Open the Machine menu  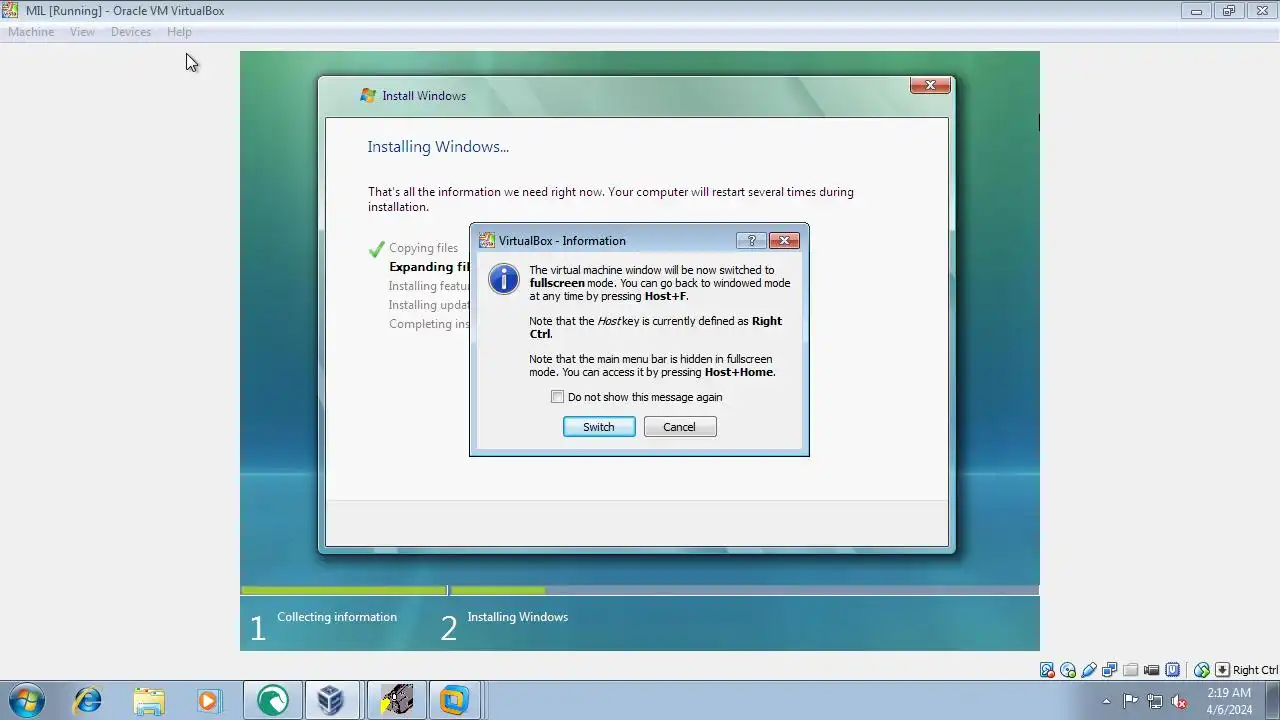point(31,32)
